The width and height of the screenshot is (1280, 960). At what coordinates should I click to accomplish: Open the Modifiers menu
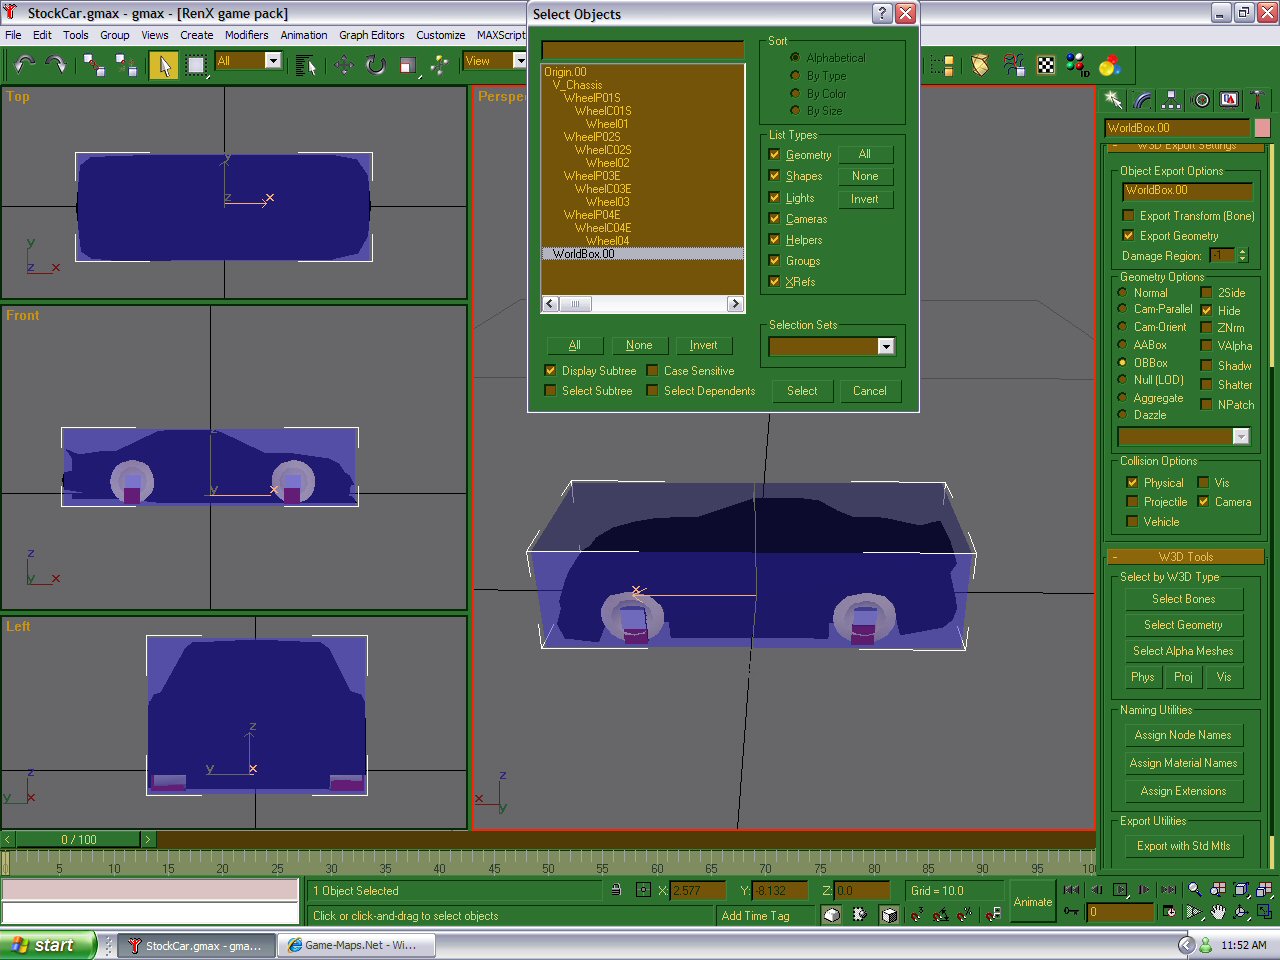click(x=246, y=35)
